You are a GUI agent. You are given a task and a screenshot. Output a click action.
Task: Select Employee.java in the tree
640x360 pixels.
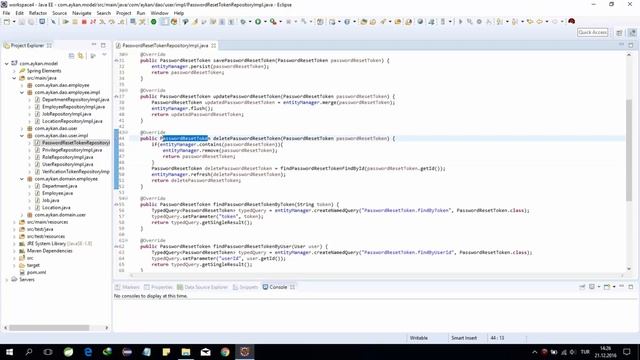point(58,193)
